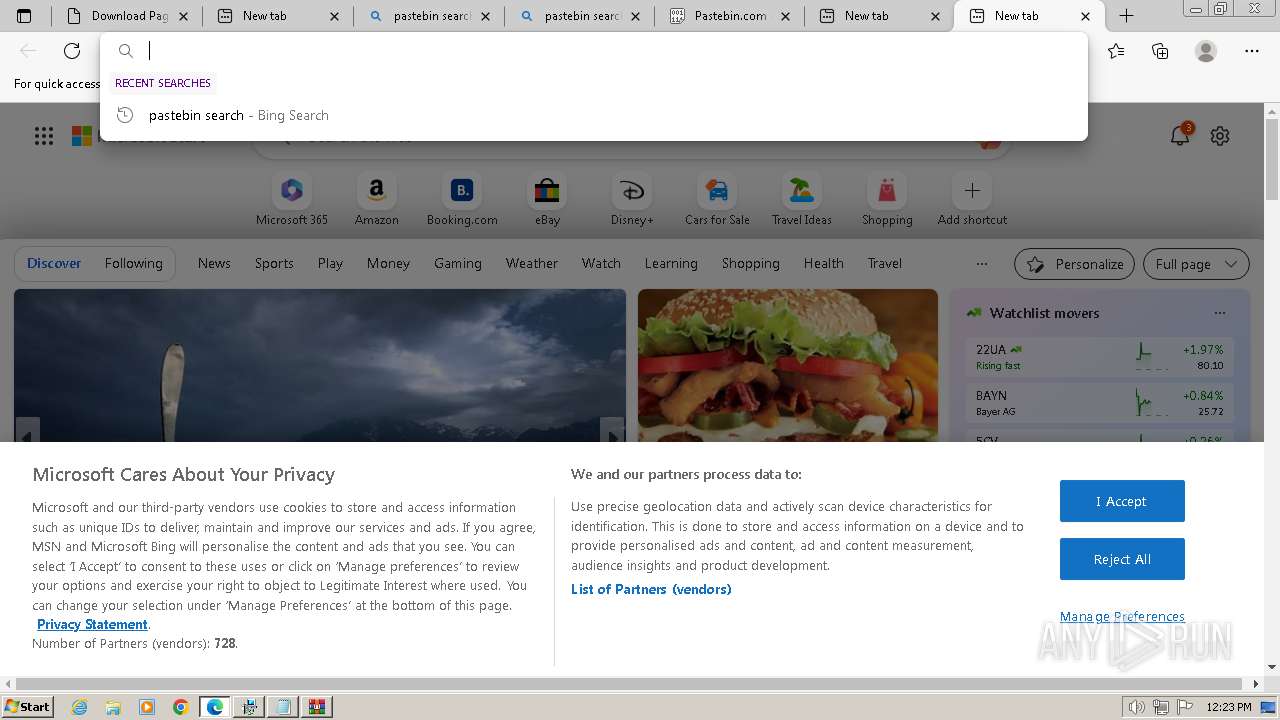Open the Weather category
Screen dimensions: 1280x720
[x=532, y=263]
